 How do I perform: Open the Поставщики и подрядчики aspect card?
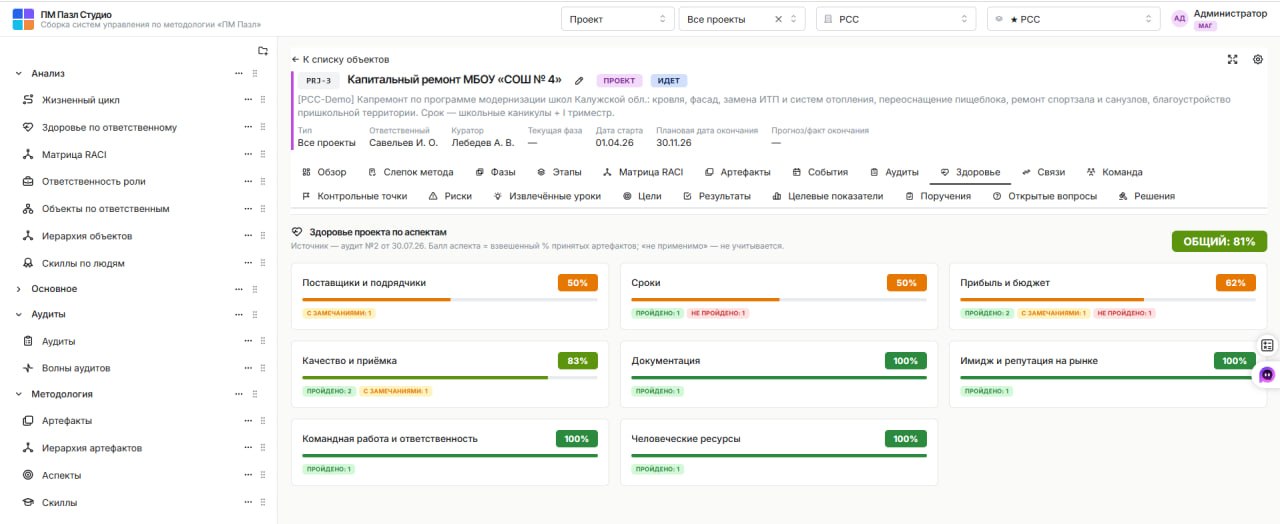[450, 296]
